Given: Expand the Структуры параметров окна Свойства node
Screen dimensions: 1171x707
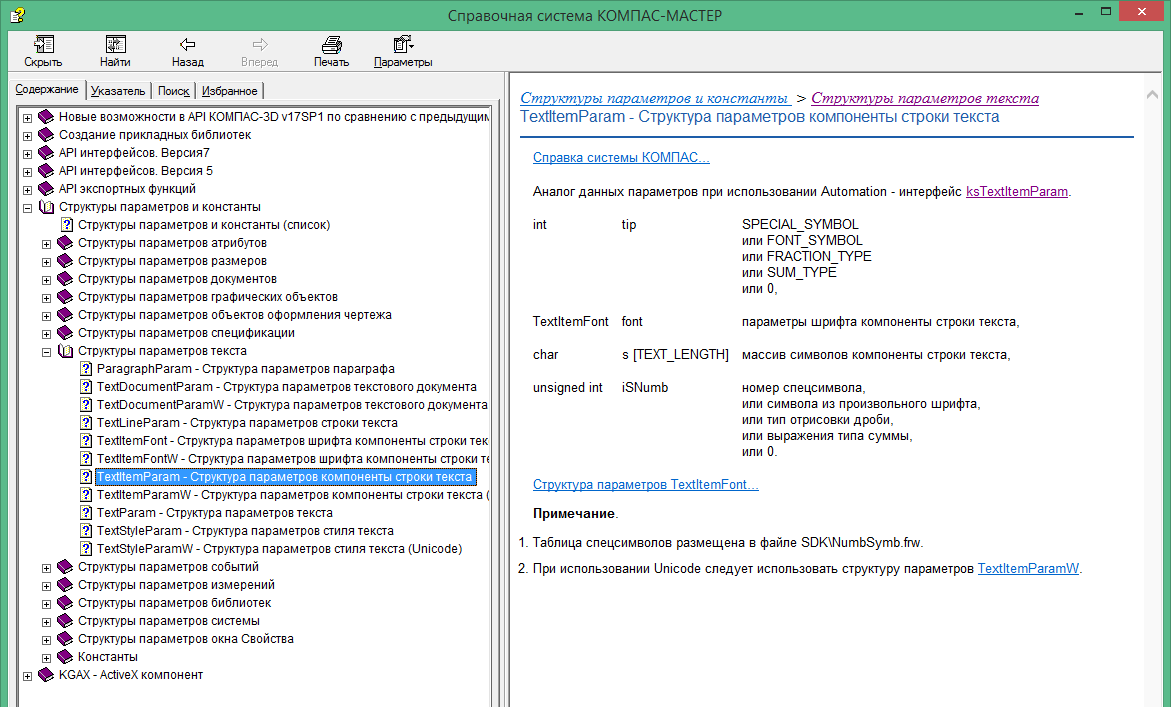Looking at the screenshot, I should (46, 640).
